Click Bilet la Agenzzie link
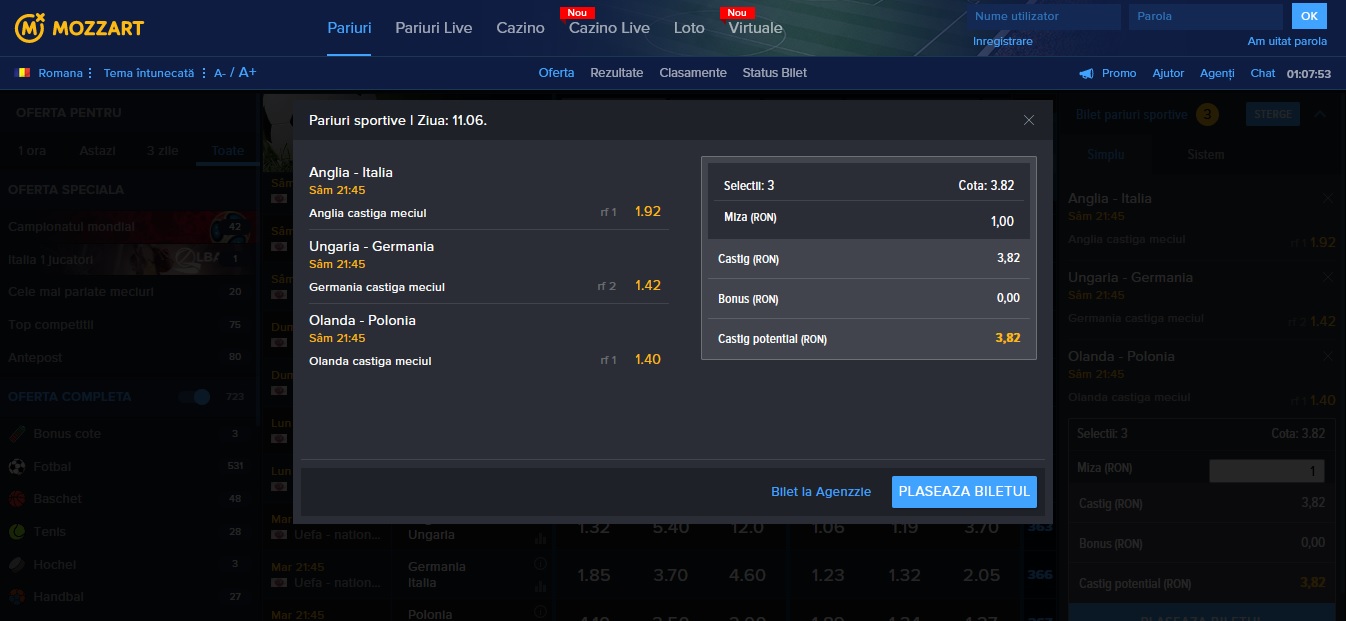 pyautogui.click(x=821, y=492)
